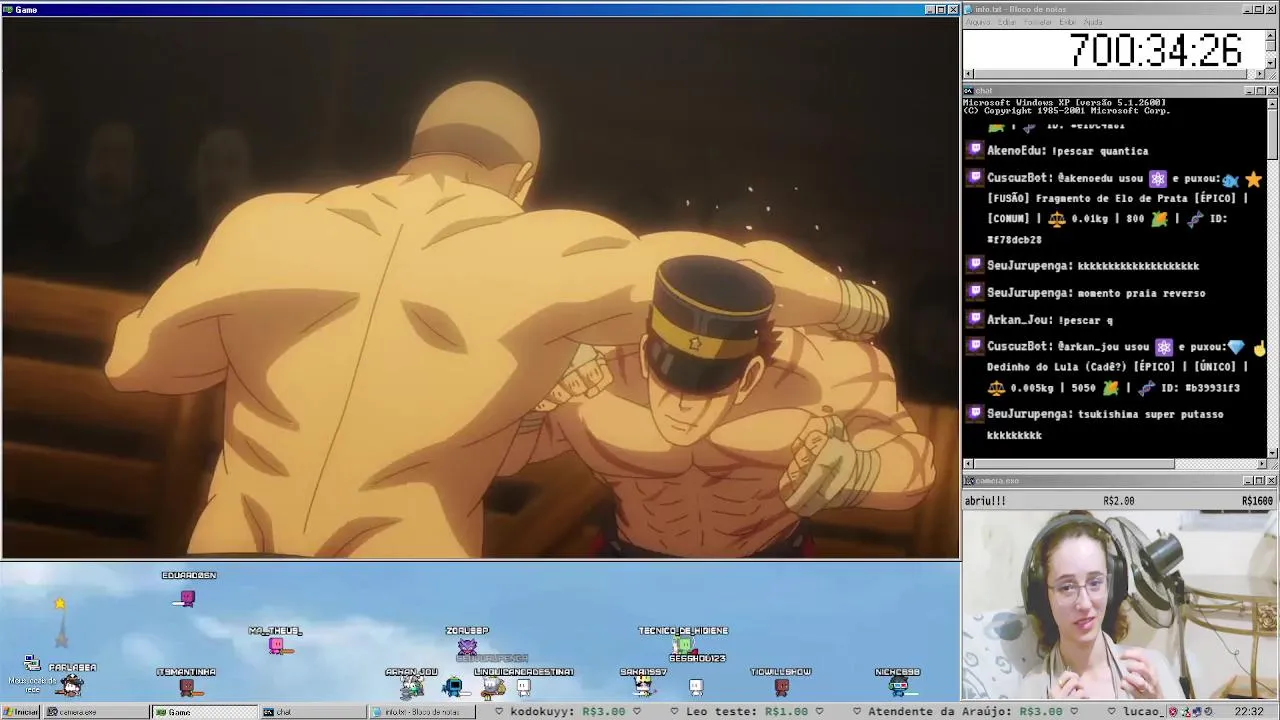Click the R$2.00 value in camera.exe
The height and width of the screenshot is (720, 1280).
(x=1119, y=501)
